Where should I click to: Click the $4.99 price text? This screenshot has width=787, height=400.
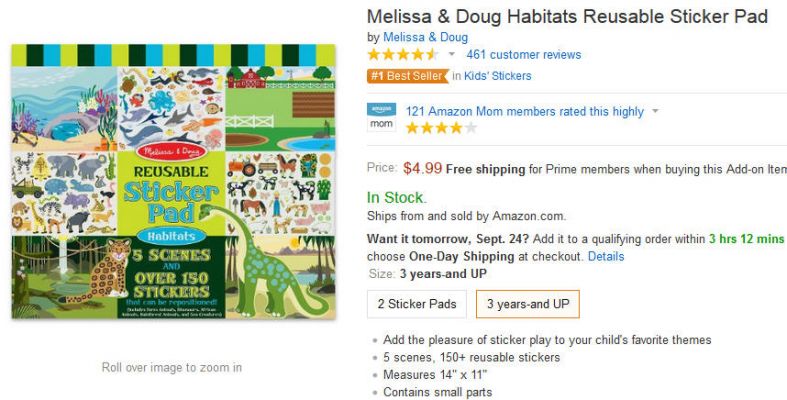422,168
